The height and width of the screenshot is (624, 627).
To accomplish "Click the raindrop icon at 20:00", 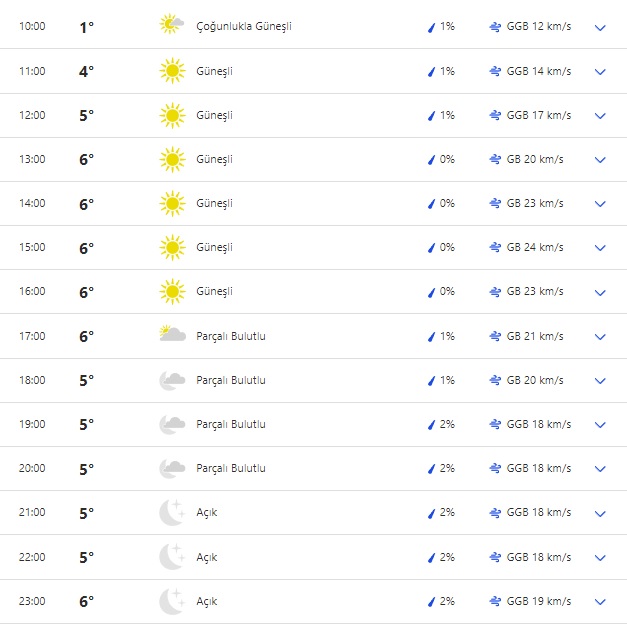I will (432, 468).
